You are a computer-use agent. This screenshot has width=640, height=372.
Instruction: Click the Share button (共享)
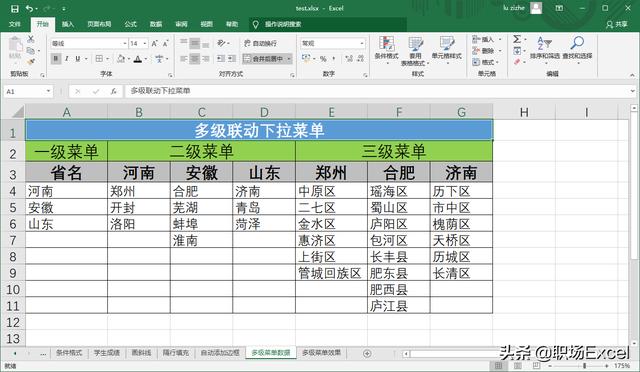click(617, 25)
